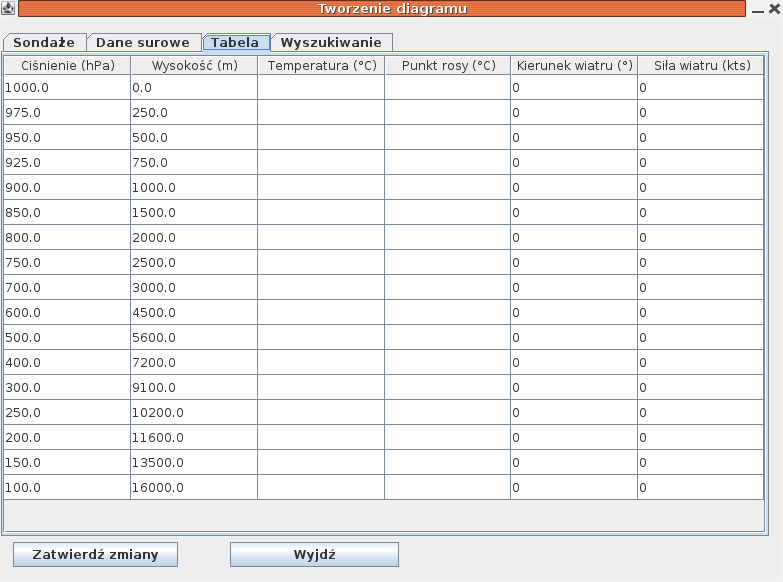Image resolution: width=783 pixels, height=582 pixels.
Task: Select the pressure cell 700.0
Action: click(67, 287)
